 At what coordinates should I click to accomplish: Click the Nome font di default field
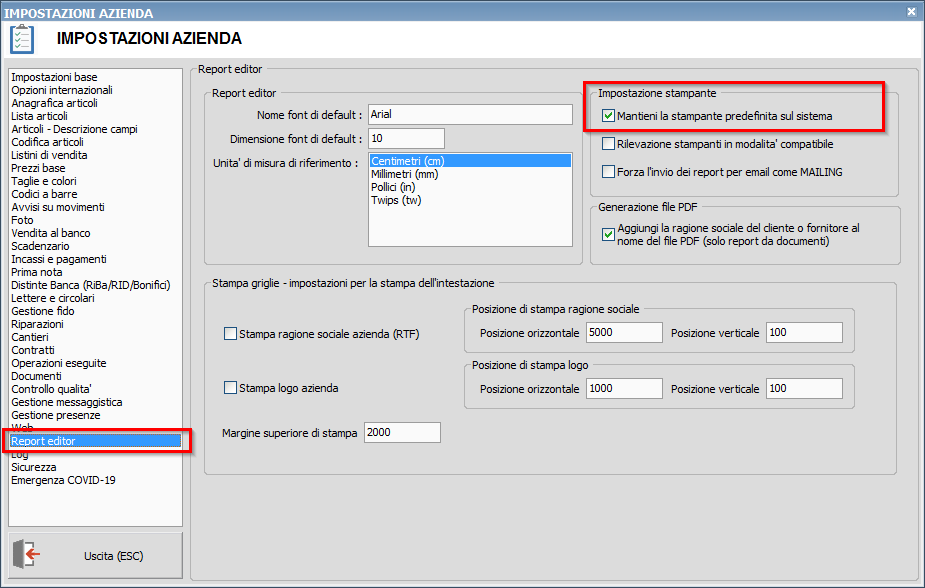coord(470,114)
